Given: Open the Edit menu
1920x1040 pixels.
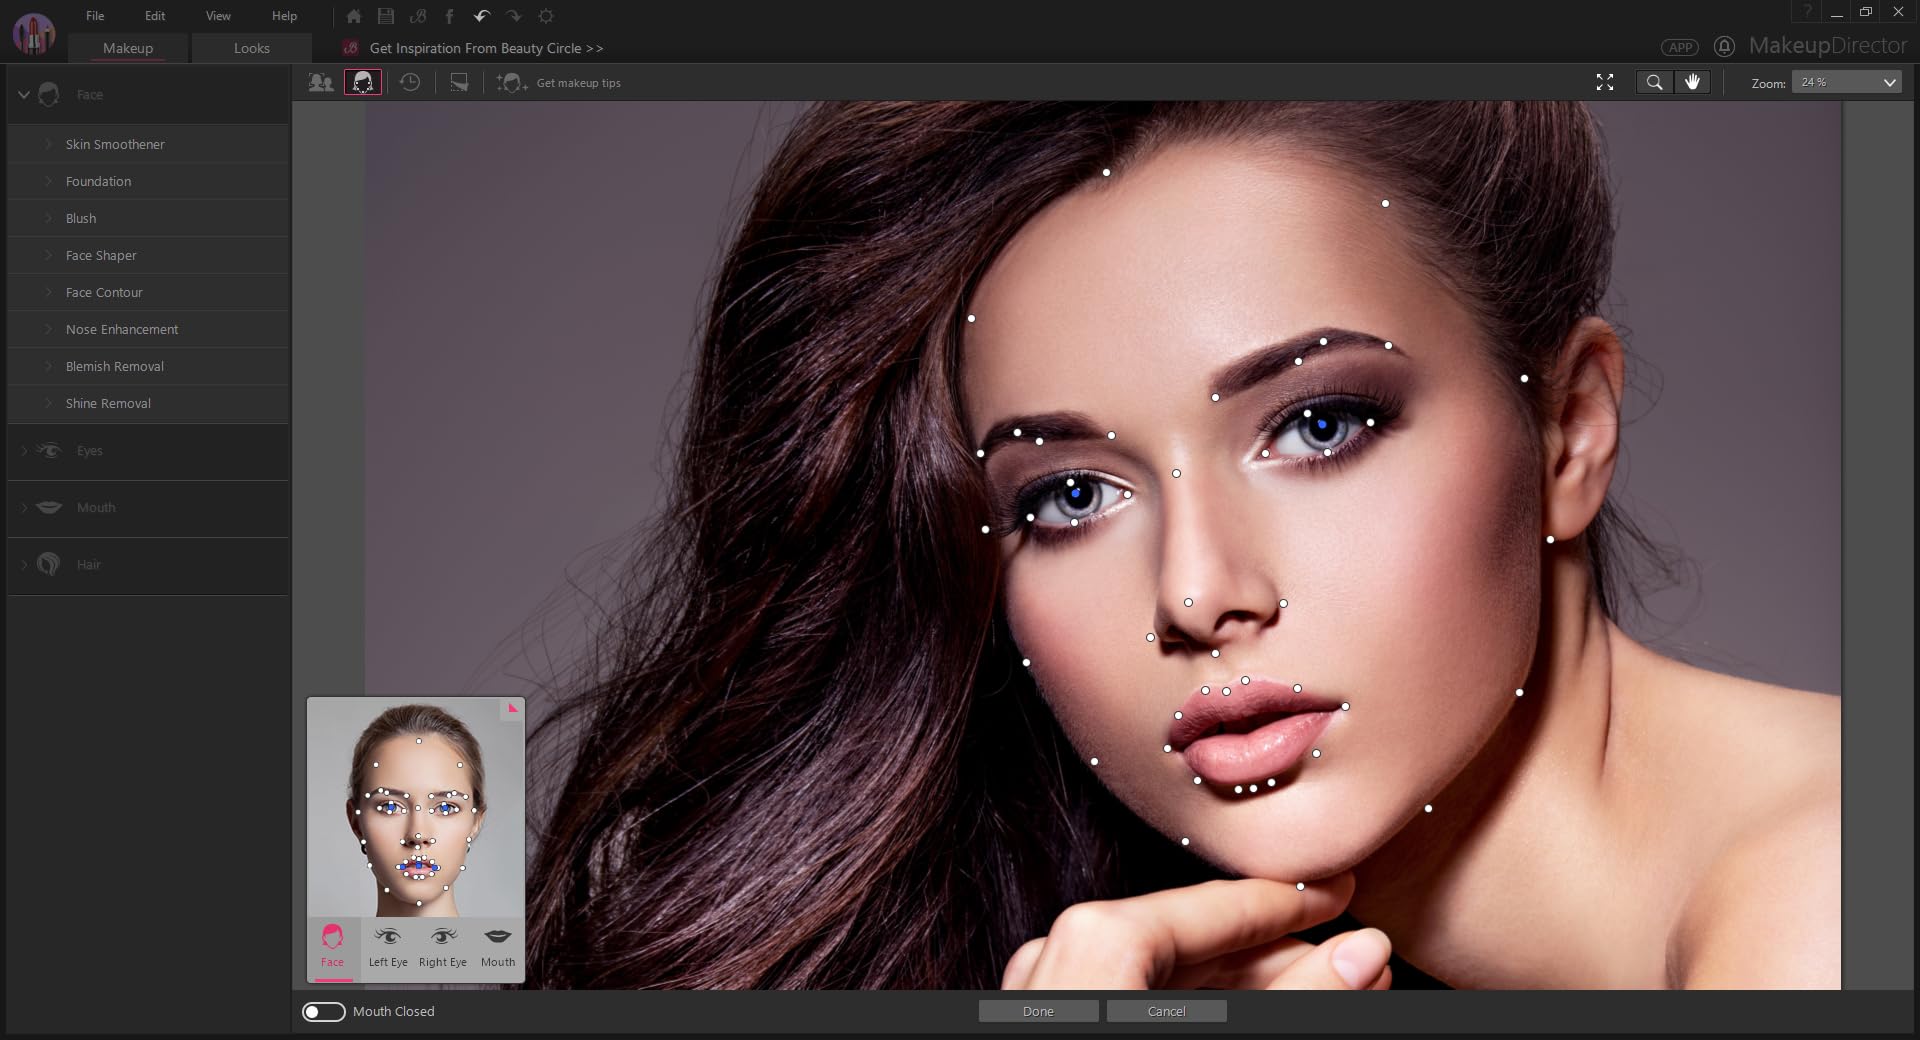Looking at the screenshot, I should click(x=155, y=16).
